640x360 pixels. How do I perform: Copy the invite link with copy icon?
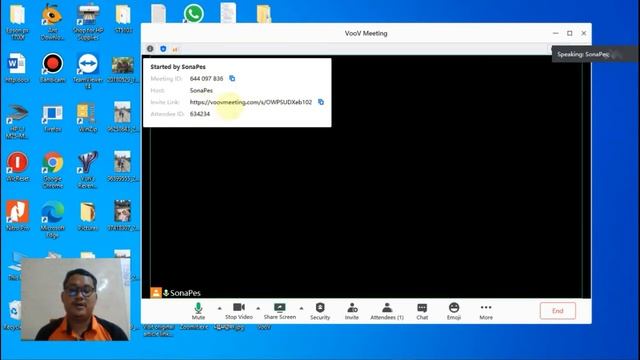click(x=321, y=102)
